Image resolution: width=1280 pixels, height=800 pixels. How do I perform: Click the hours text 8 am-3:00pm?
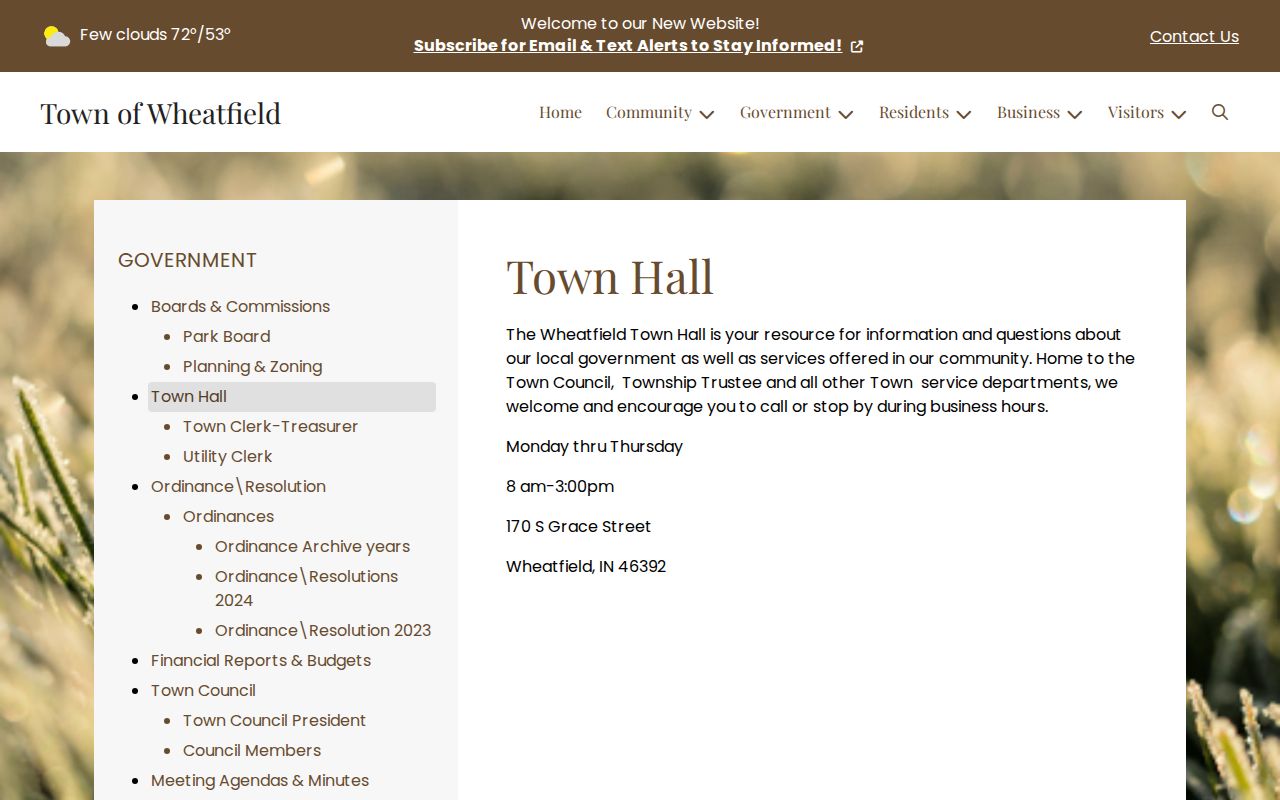[560, 486]
